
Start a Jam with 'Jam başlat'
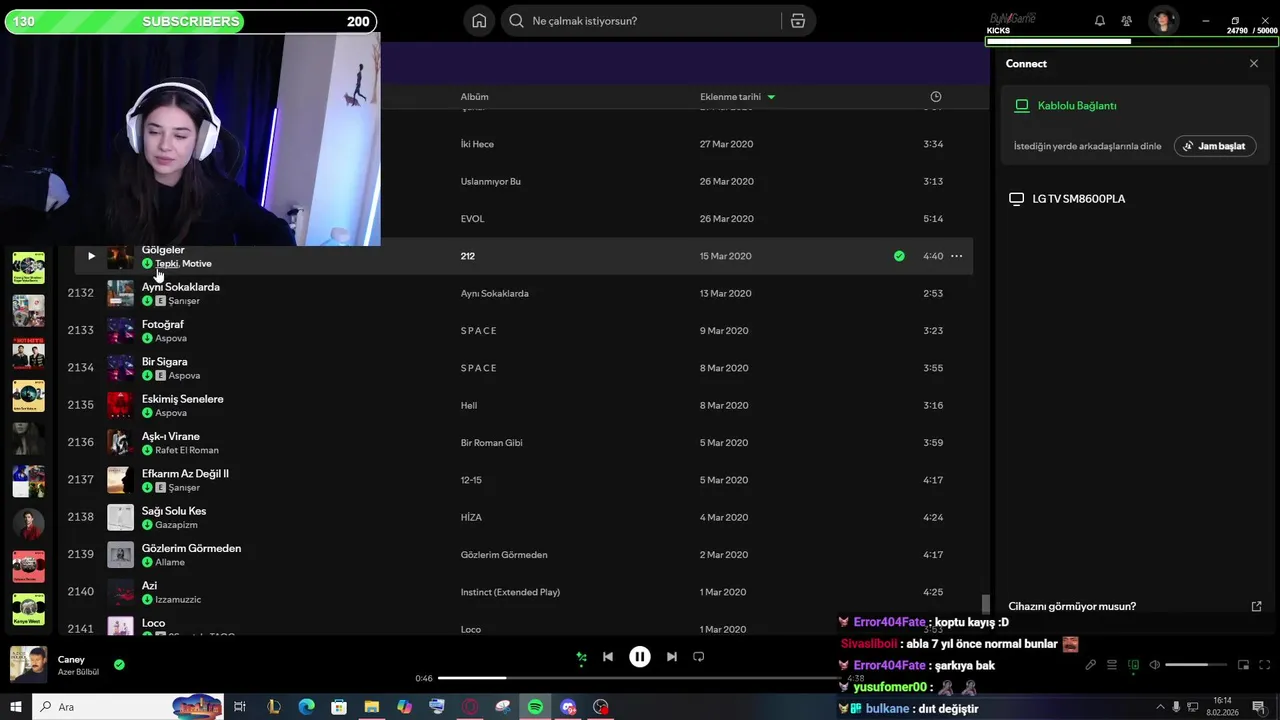click(x=1215, y=146)
